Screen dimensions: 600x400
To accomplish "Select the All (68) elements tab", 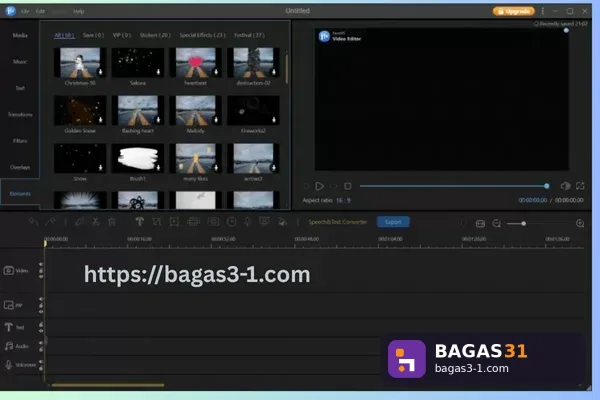I will [64, 35].
